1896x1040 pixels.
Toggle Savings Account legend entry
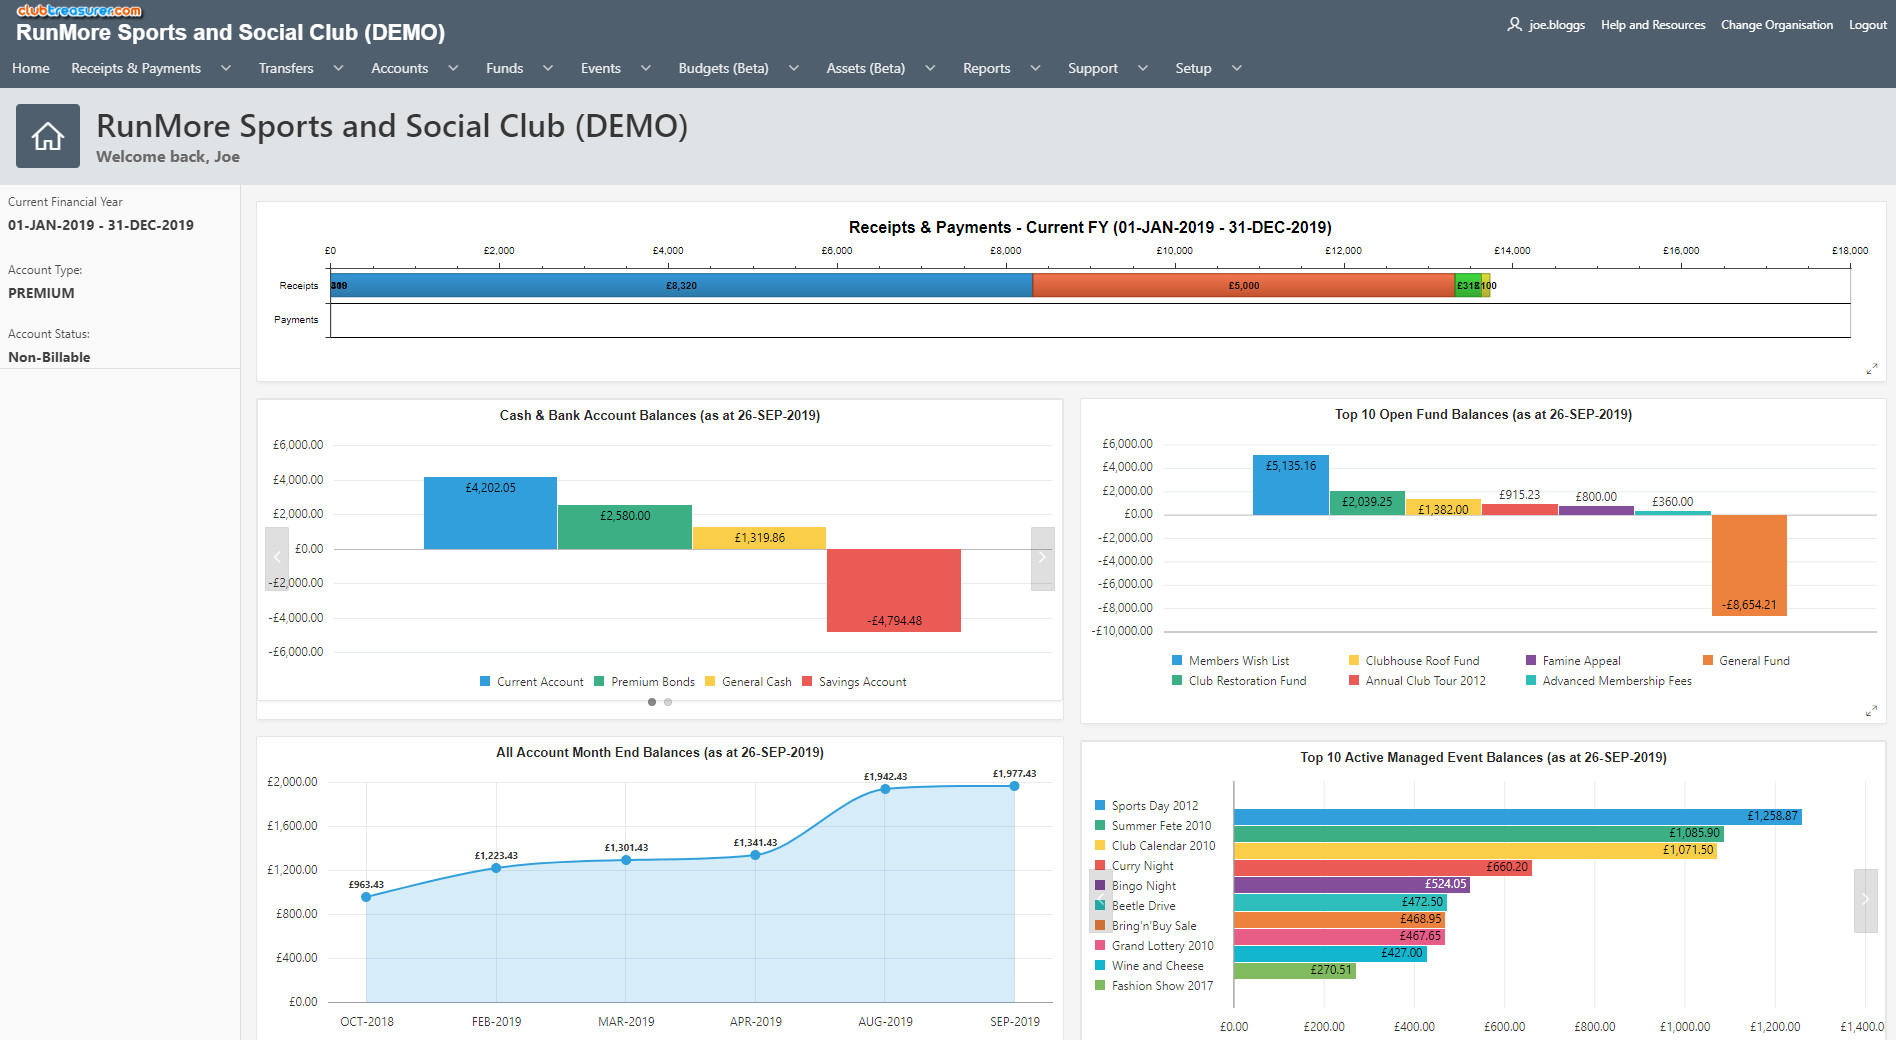tap(854, 682)
